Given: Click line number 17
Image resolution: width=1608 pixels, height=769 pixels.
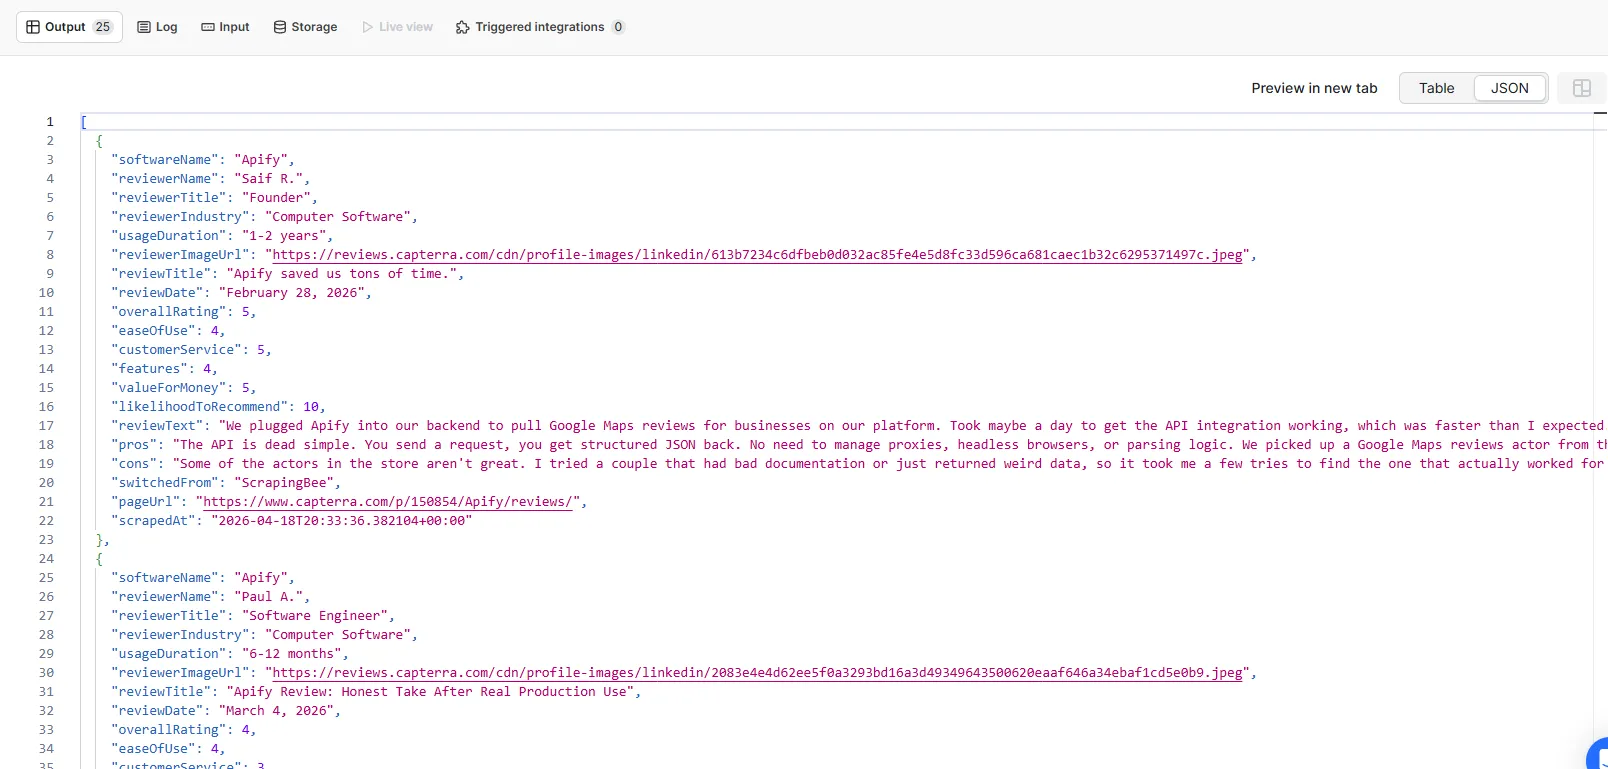Looking at the screenshot, I should tap(46, 426).
